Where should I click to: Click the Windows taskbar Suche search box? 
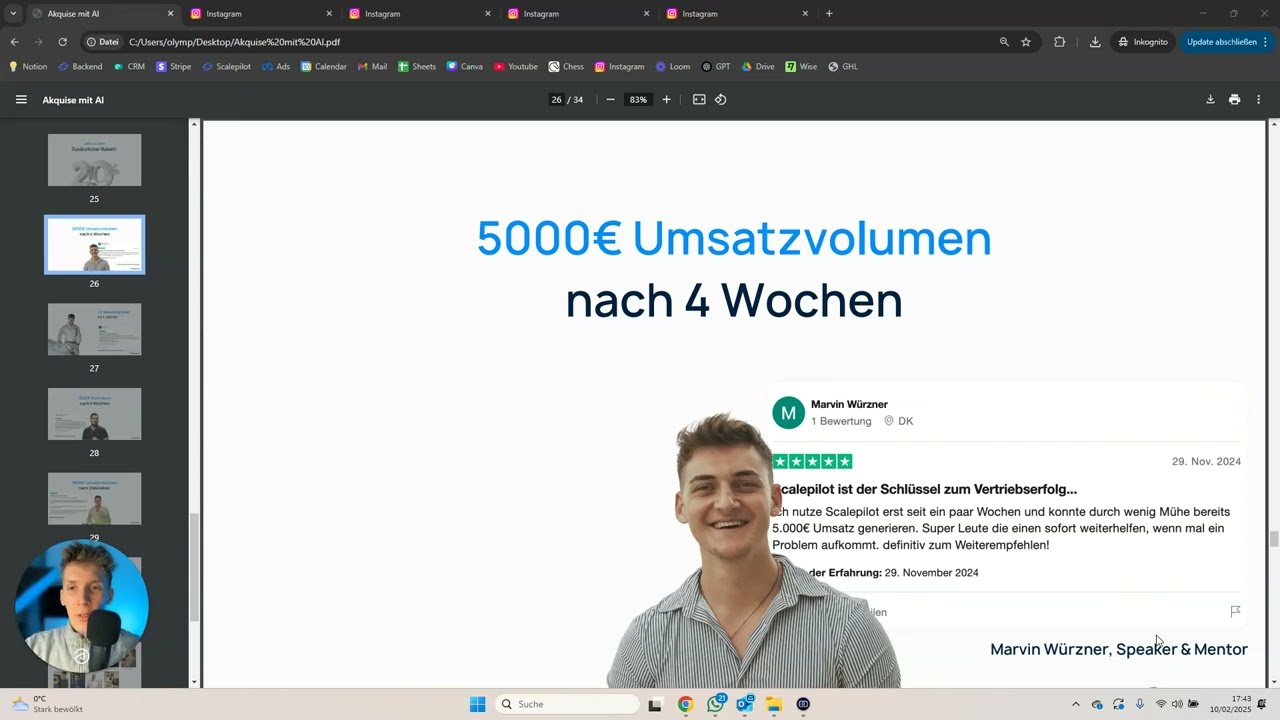pyautogui.click(x=568, y=704)
